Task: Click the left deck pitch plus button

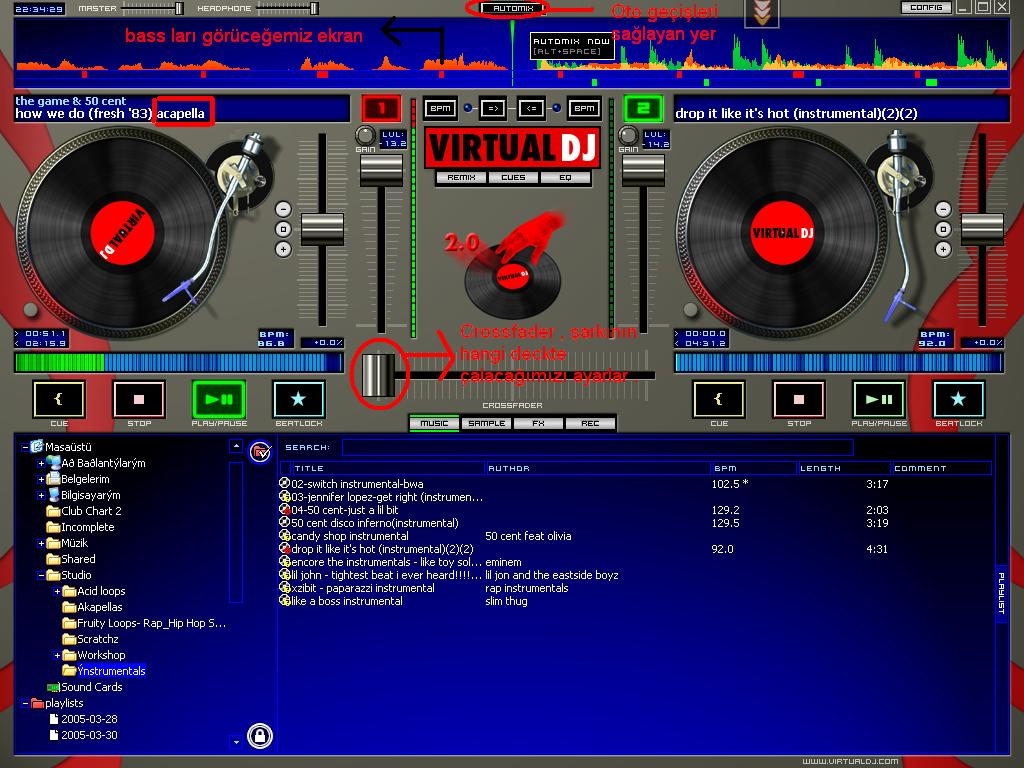Action: coord(283,249)
